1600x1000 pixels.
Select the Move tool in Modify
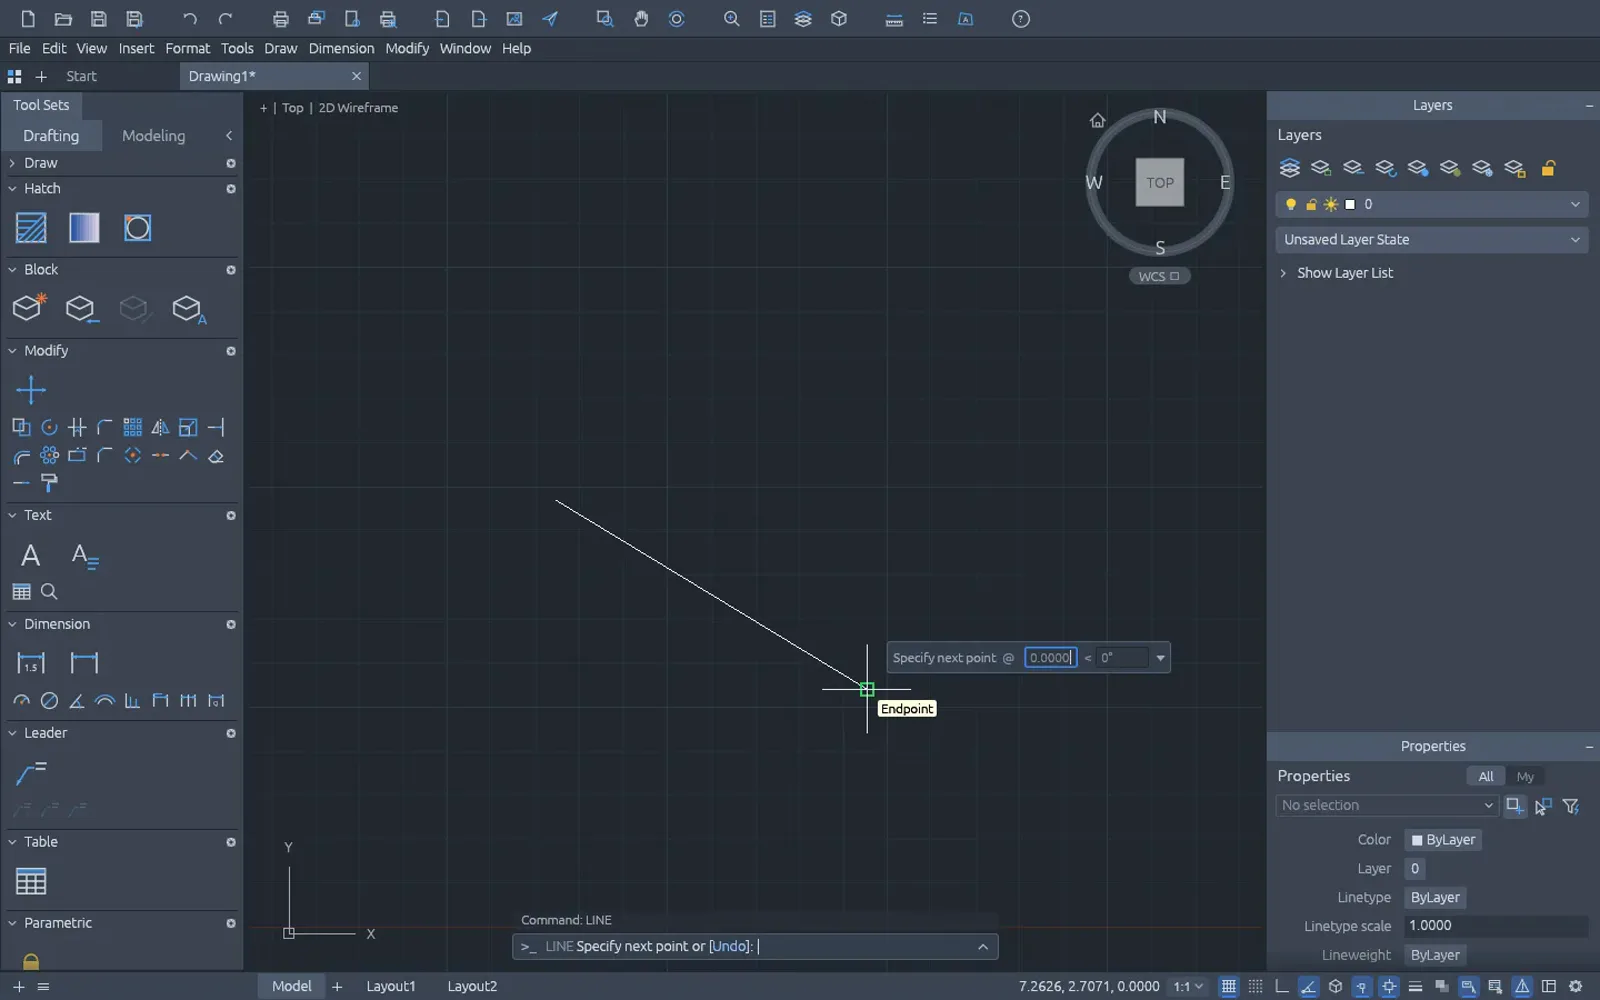coord(31,390)
